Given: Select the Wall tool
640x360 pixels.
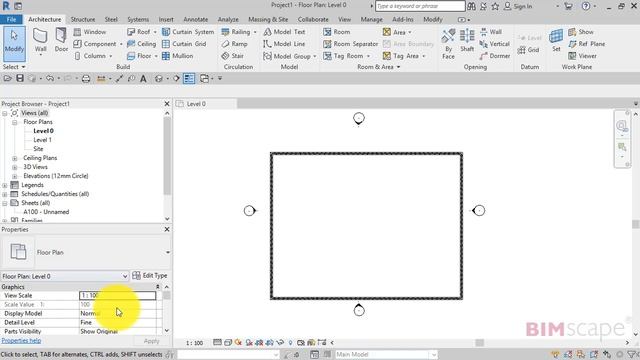Looking at the screenshot, I should tap(40, 40).
